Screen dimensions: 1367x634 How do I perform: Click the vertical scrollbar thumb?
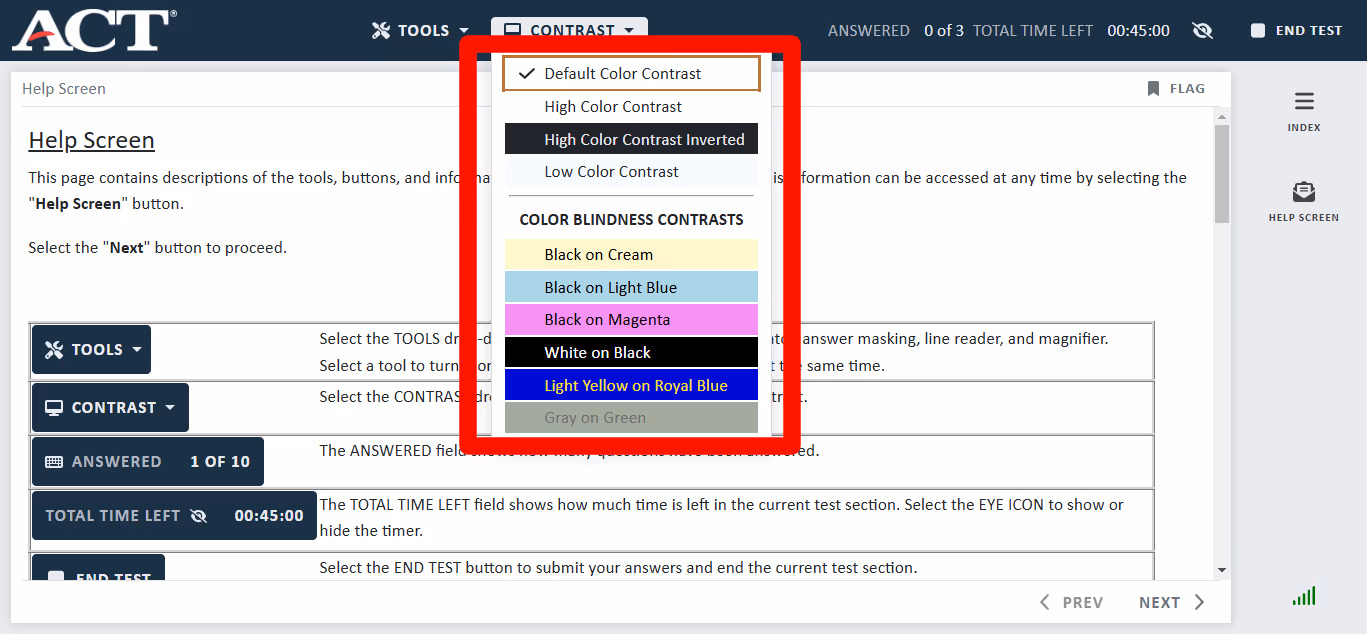click(x=1222, y=174)
